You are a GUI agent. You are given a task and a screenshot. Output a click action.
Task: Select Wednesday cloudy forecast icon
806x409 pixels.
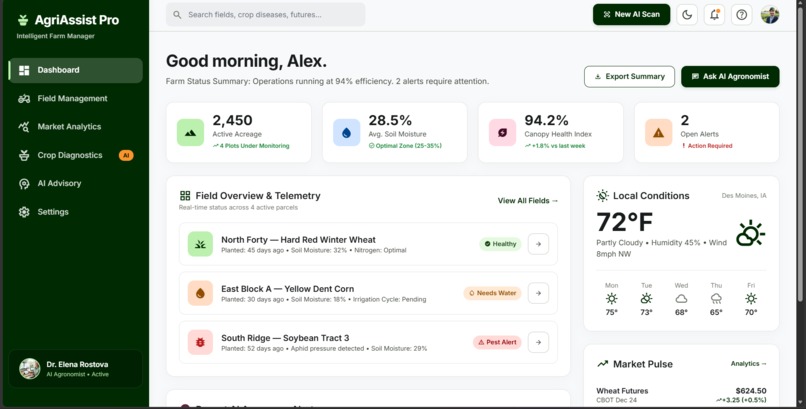(681, 299)
